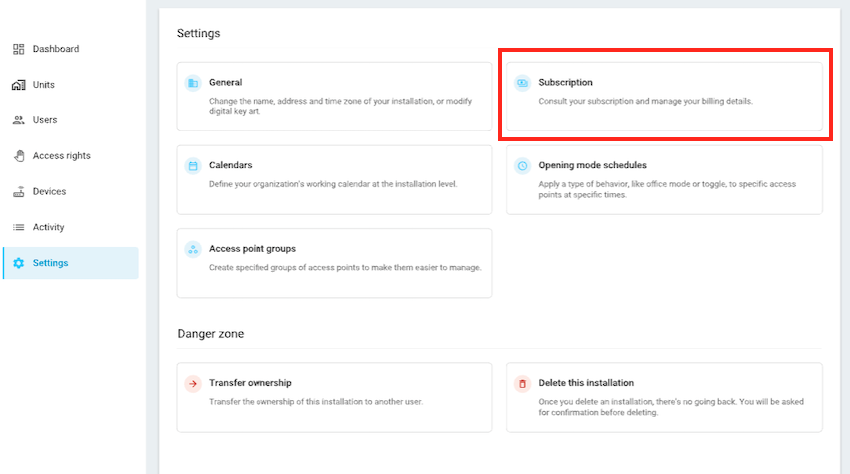The height and width of the screenshot is (474, 850).
Task: Click 'Once you delete an installation' warning text
Action: click(x=671, y=407)
